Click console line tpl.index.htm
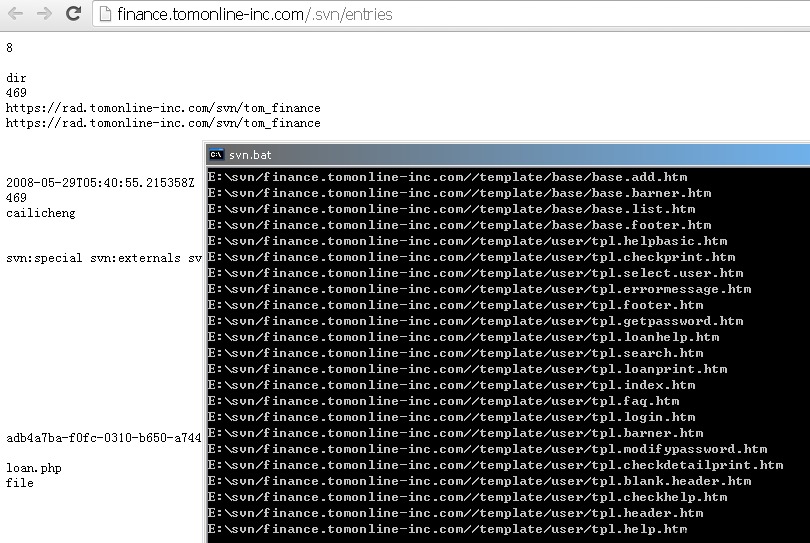This screenshot has height=543, width=810. coord(451,385)
